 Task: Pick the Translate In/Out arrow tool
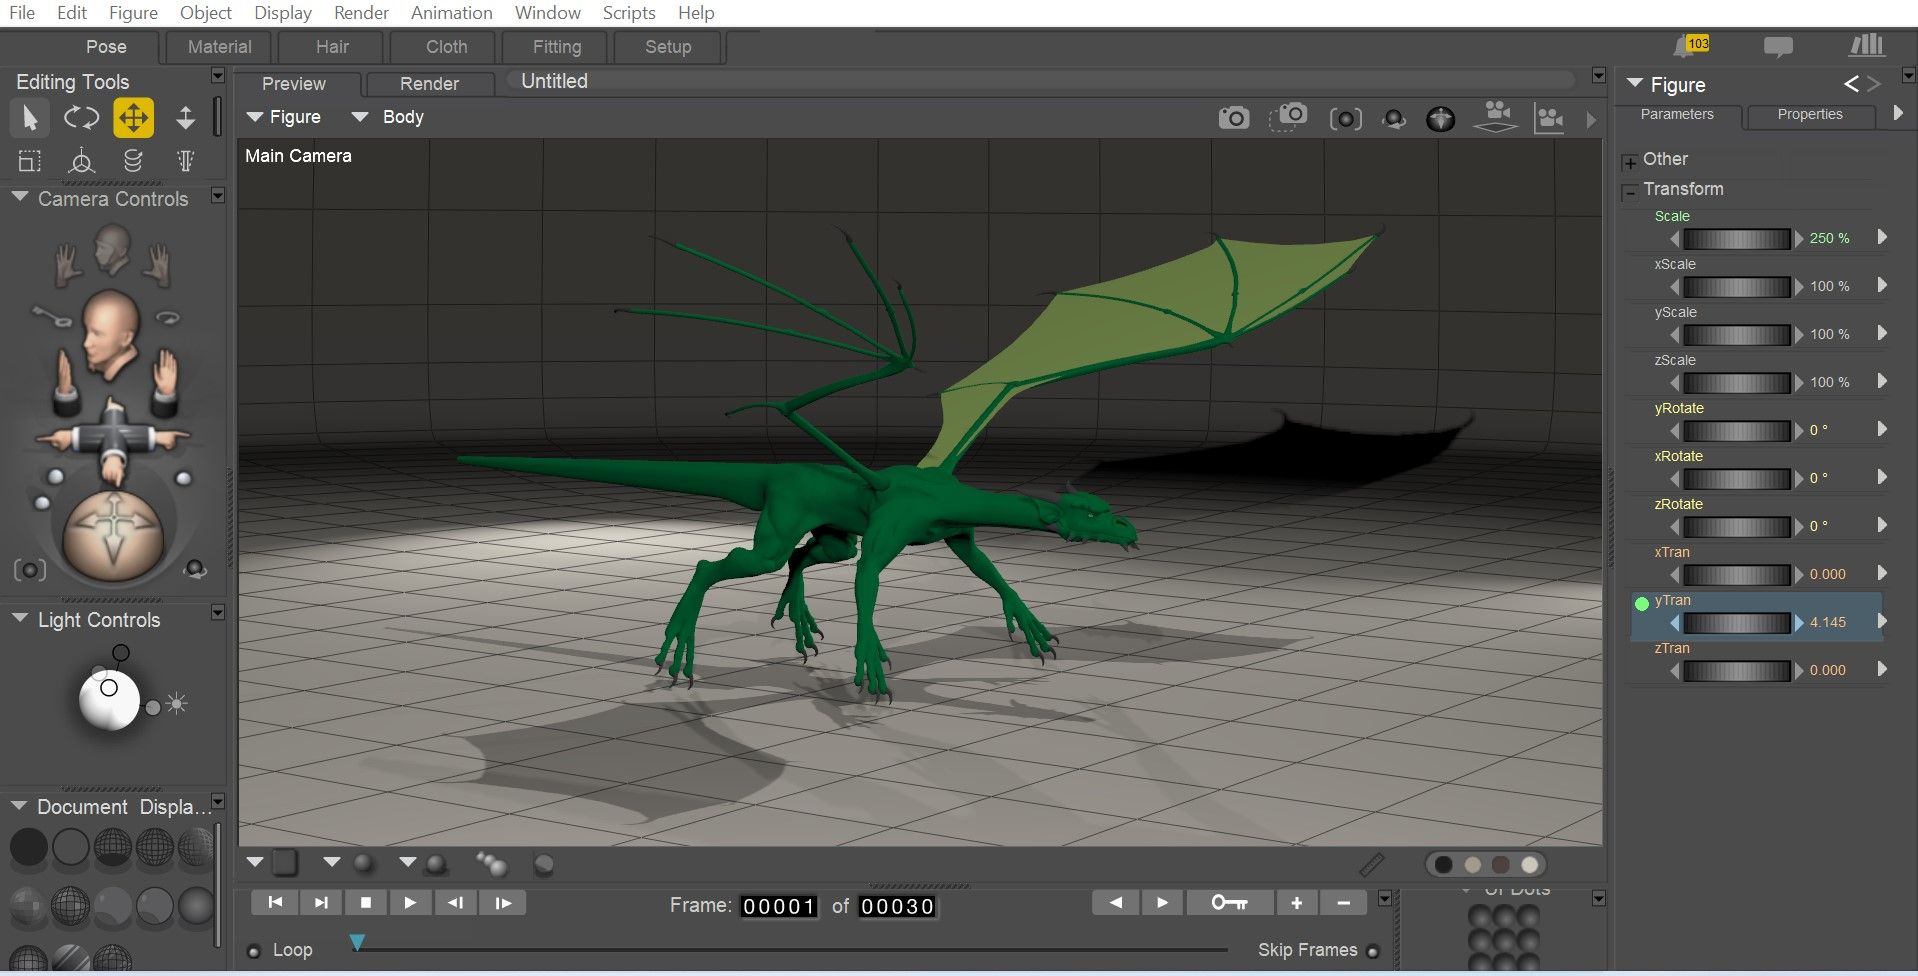[x=185, y=118]
